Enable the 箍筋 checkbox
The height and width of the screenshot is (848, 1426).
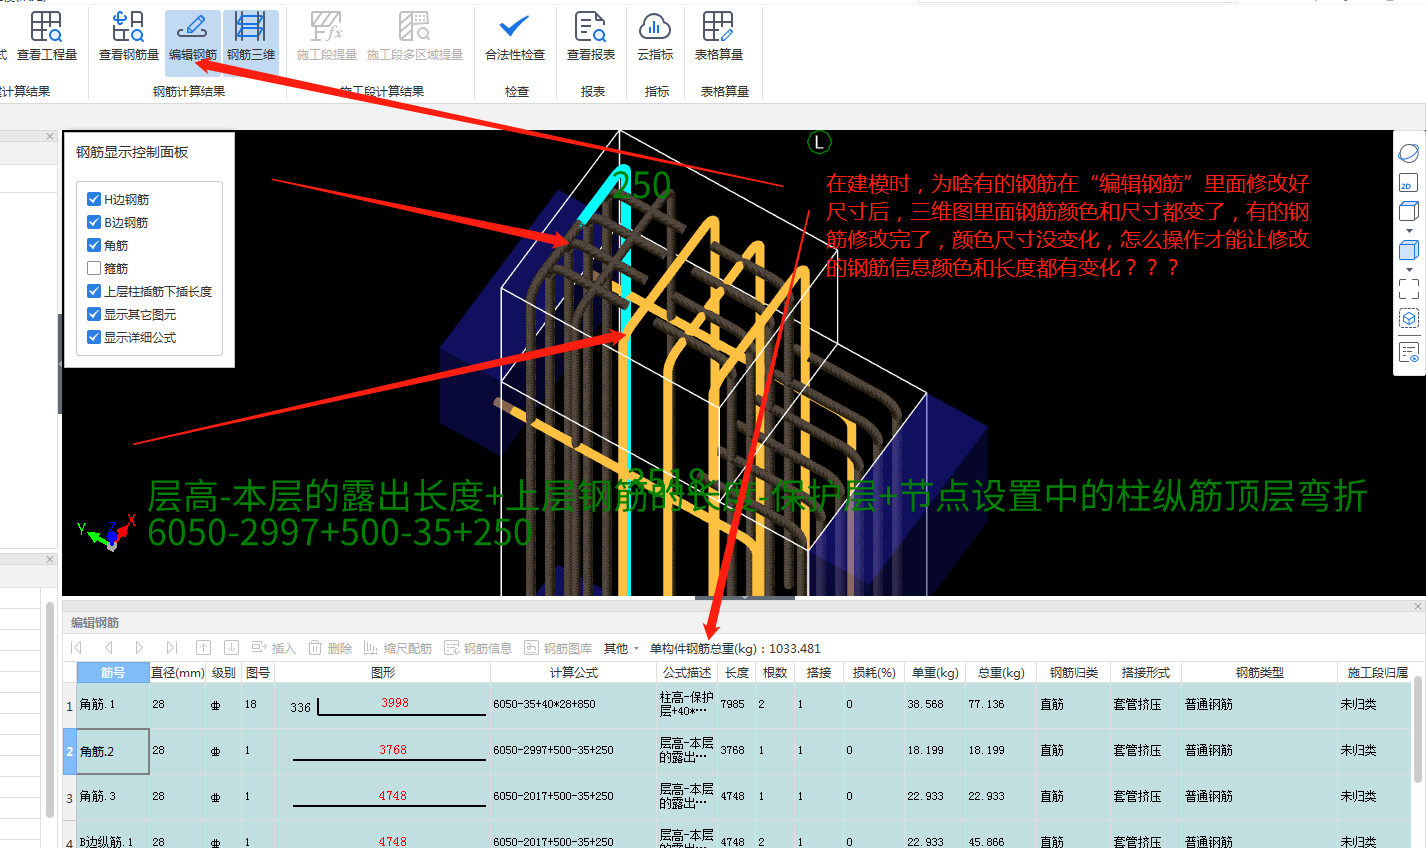pos(94,268)
